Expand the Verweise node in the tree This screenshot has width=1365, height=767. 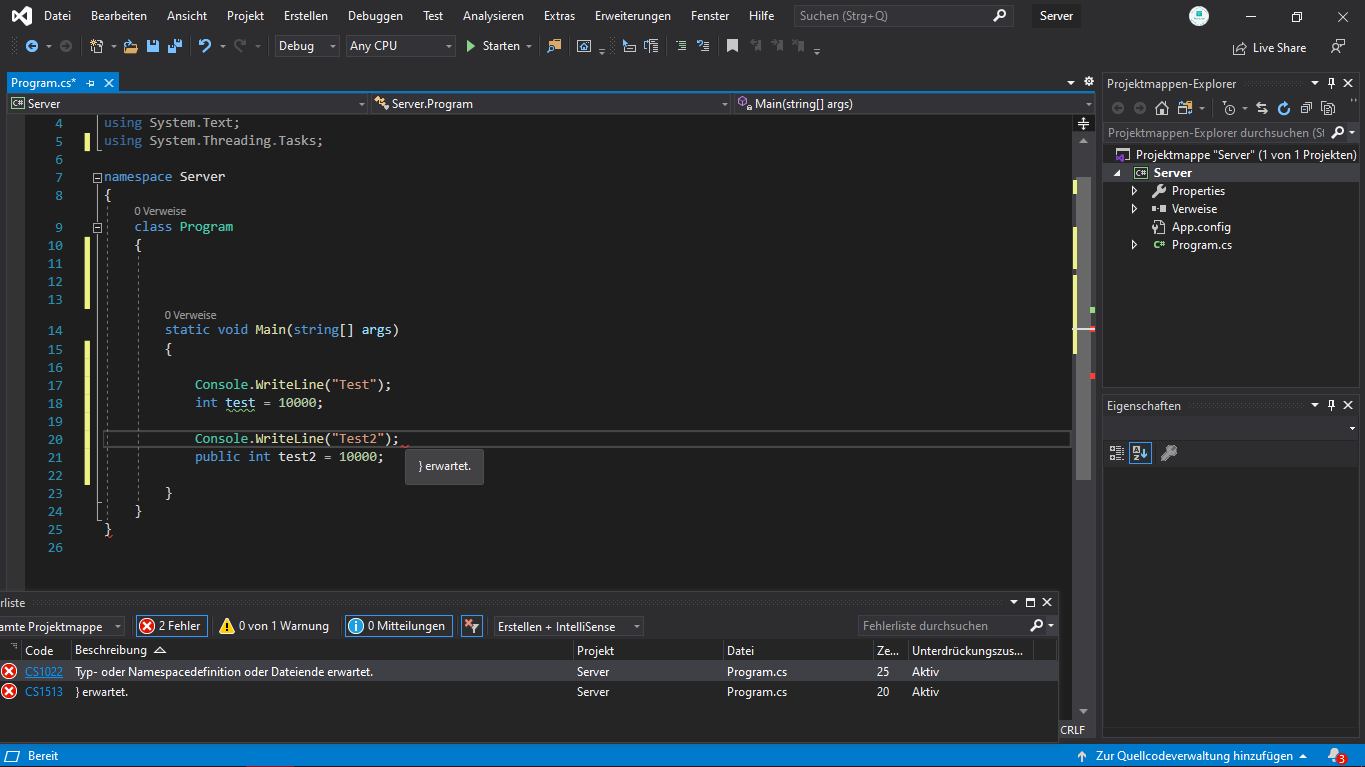tap(1134, 209)
